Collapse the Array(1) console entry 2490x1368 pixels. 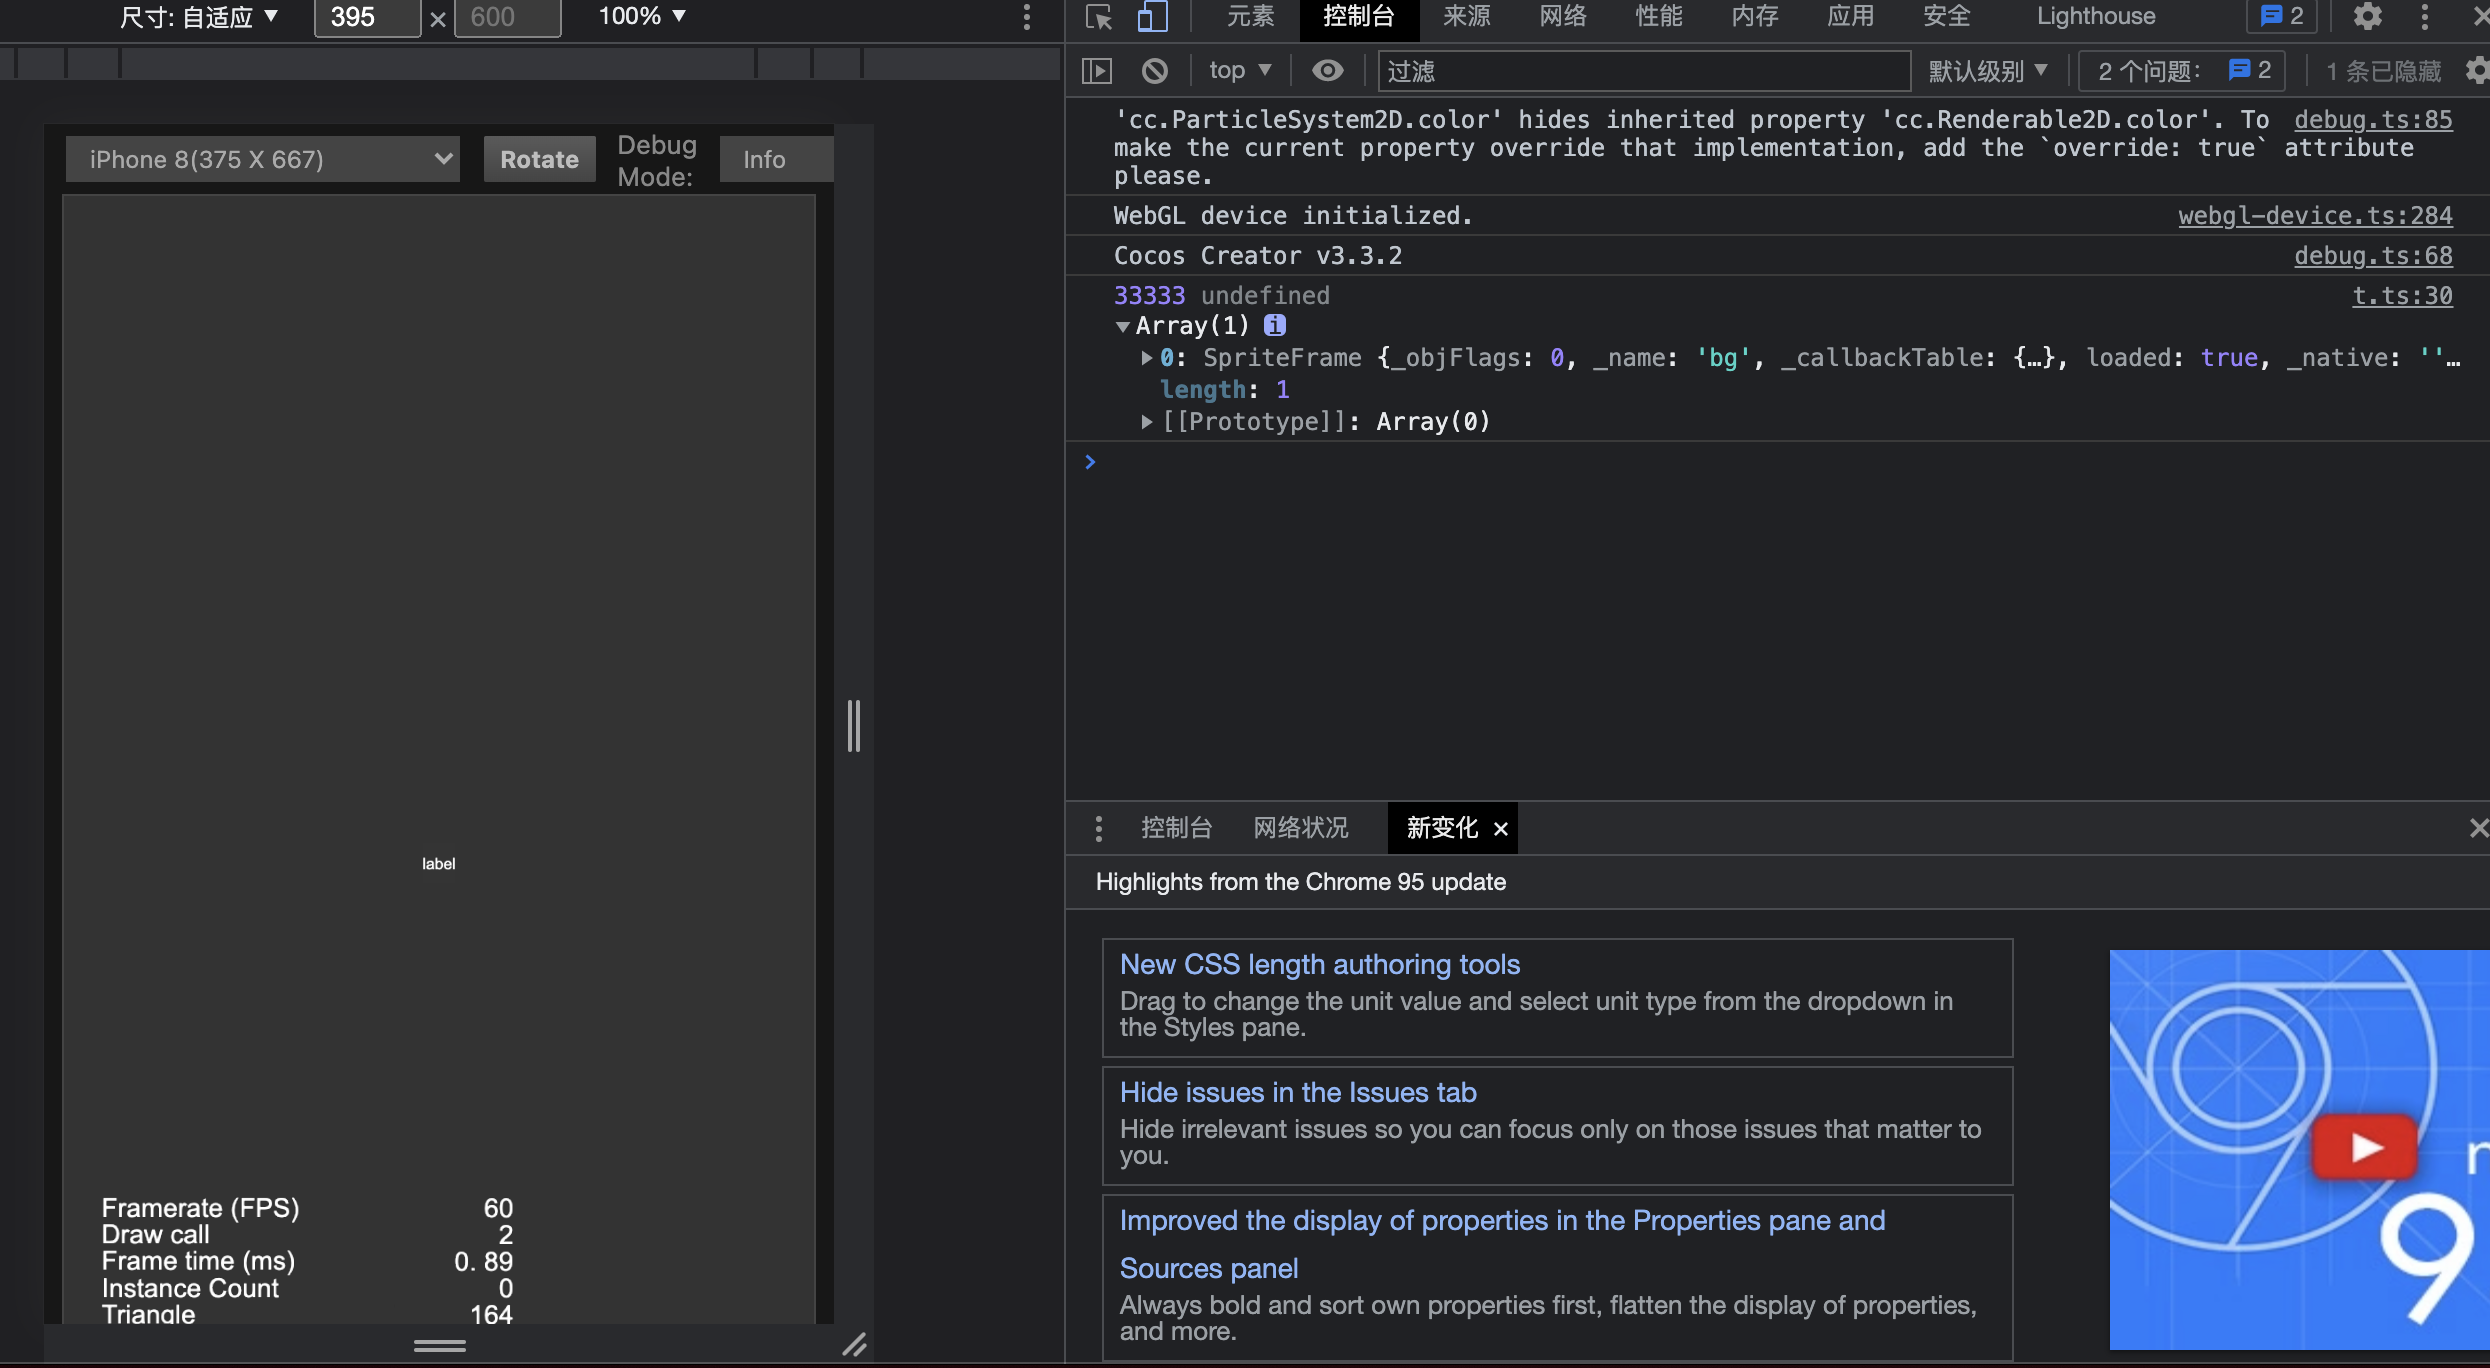[1123, 326]
